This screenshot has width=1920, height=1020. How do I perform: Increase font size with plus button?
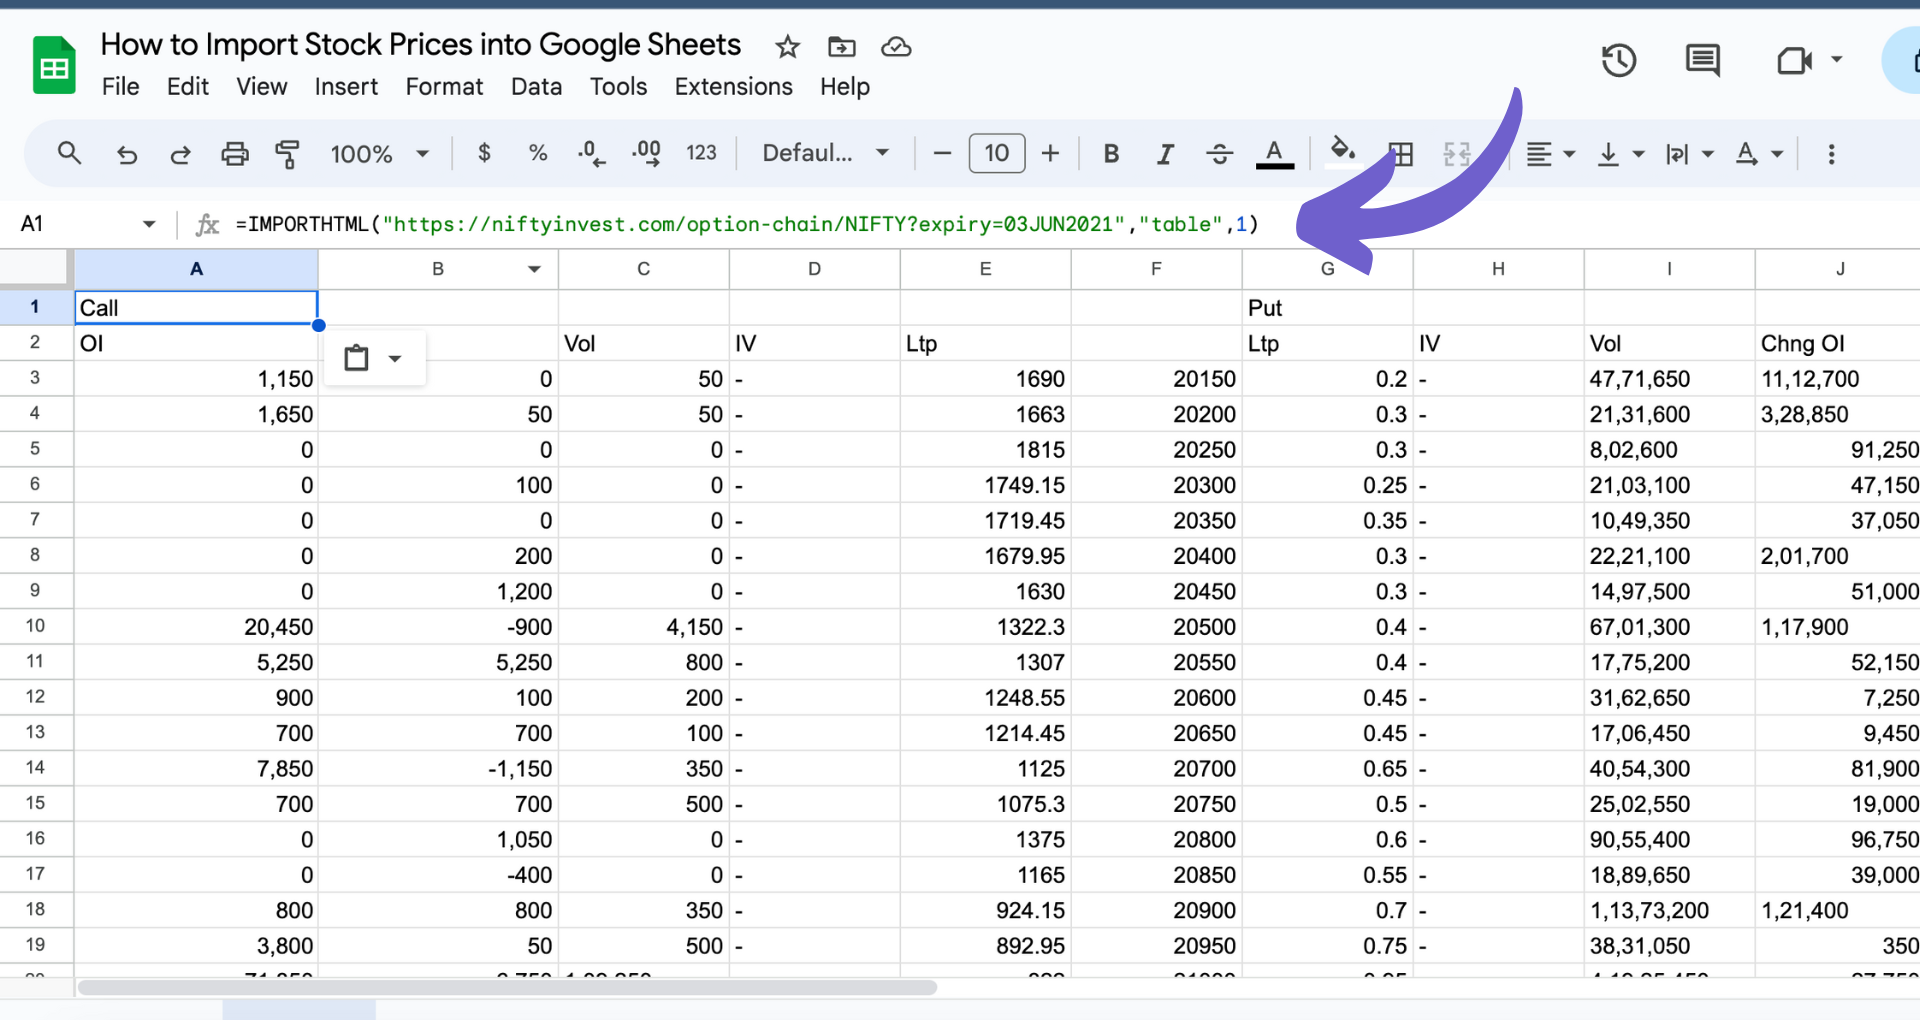point(1050,153)
